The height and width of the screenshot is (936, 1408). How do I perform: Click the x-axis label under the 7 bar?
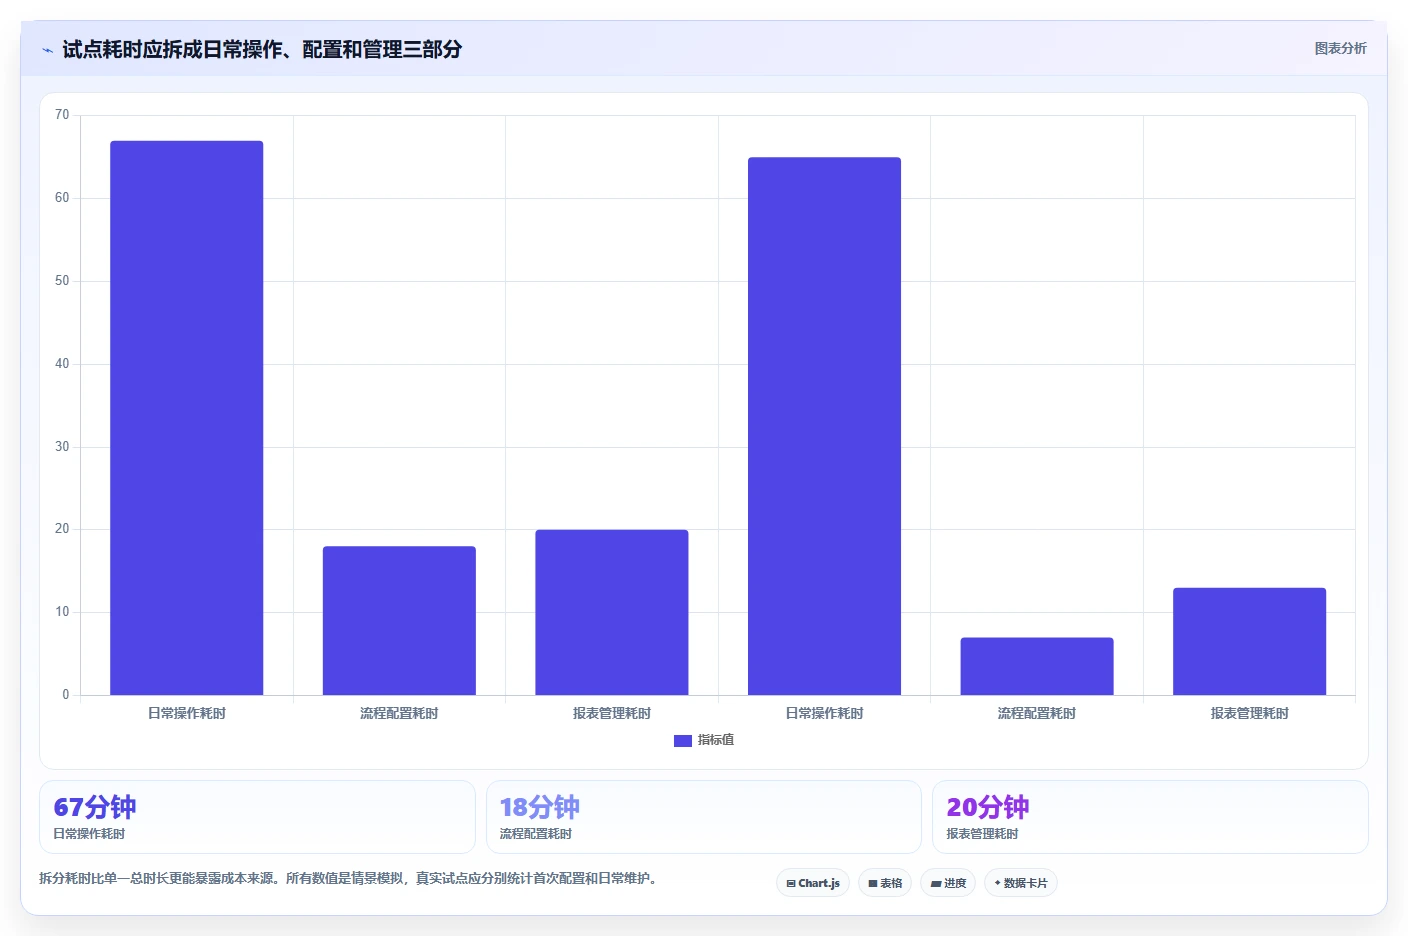pyautogui.click(x=1037, y=713)
